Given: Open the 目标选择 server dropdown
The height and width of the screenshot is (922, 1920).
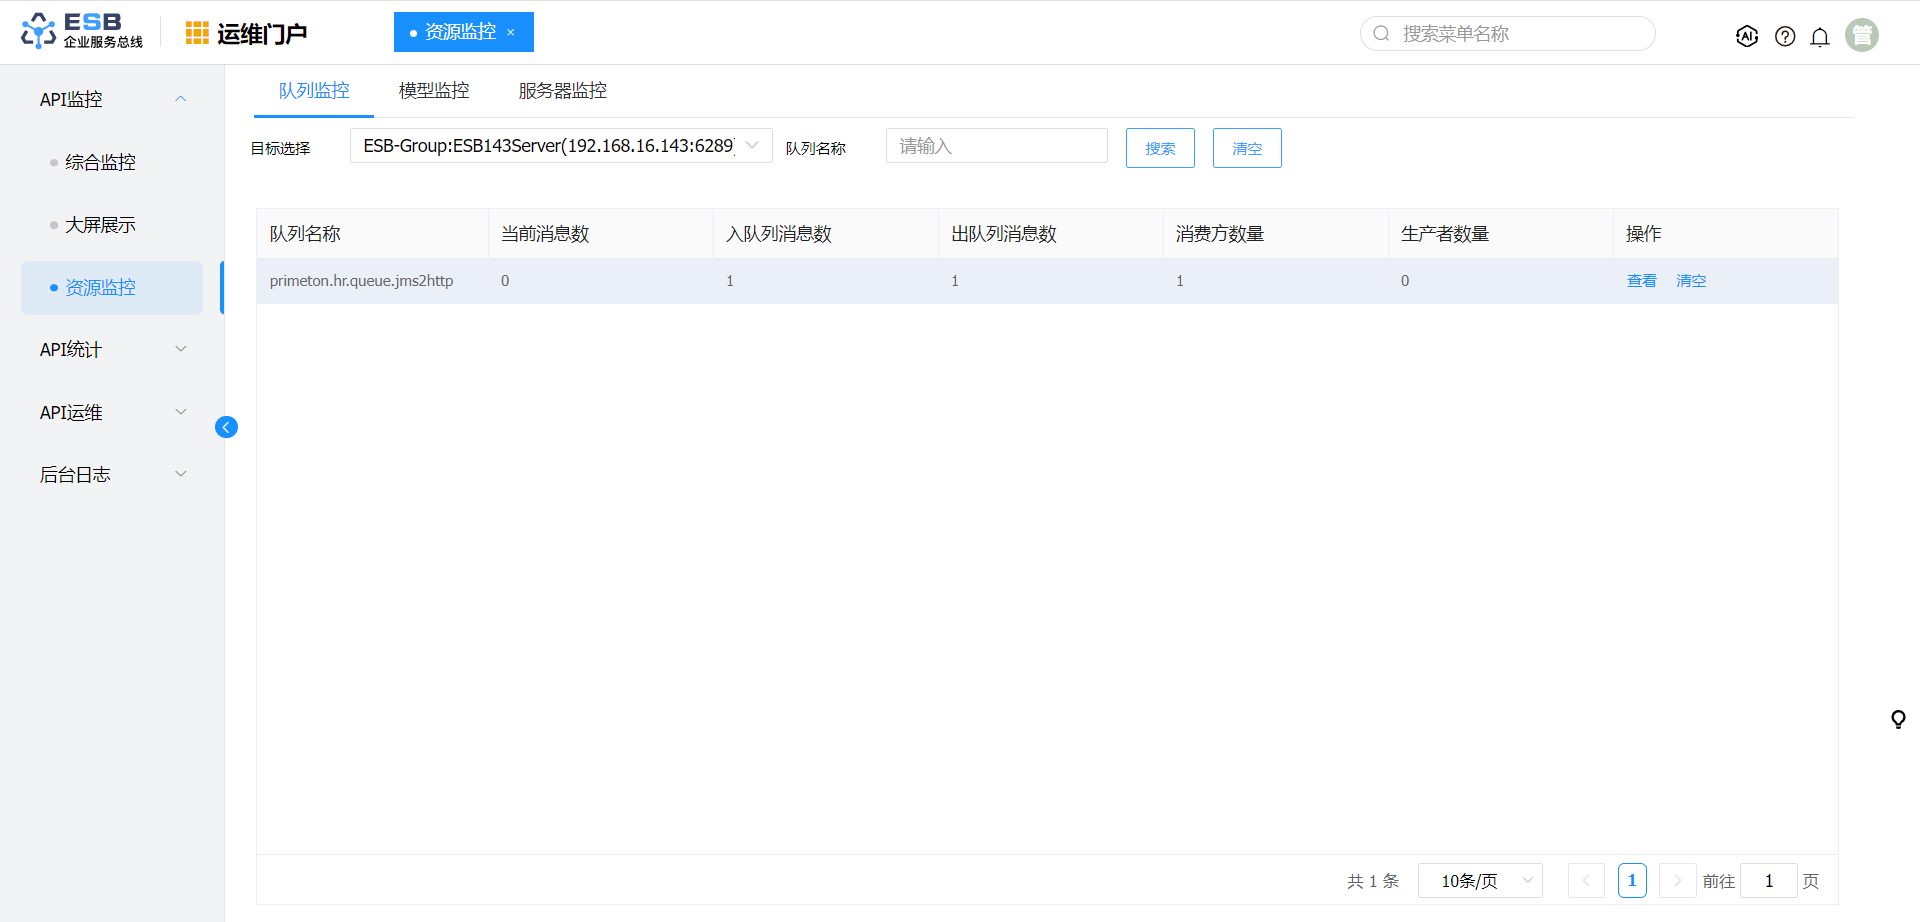Looking at the screenshot, I should 560,146.
